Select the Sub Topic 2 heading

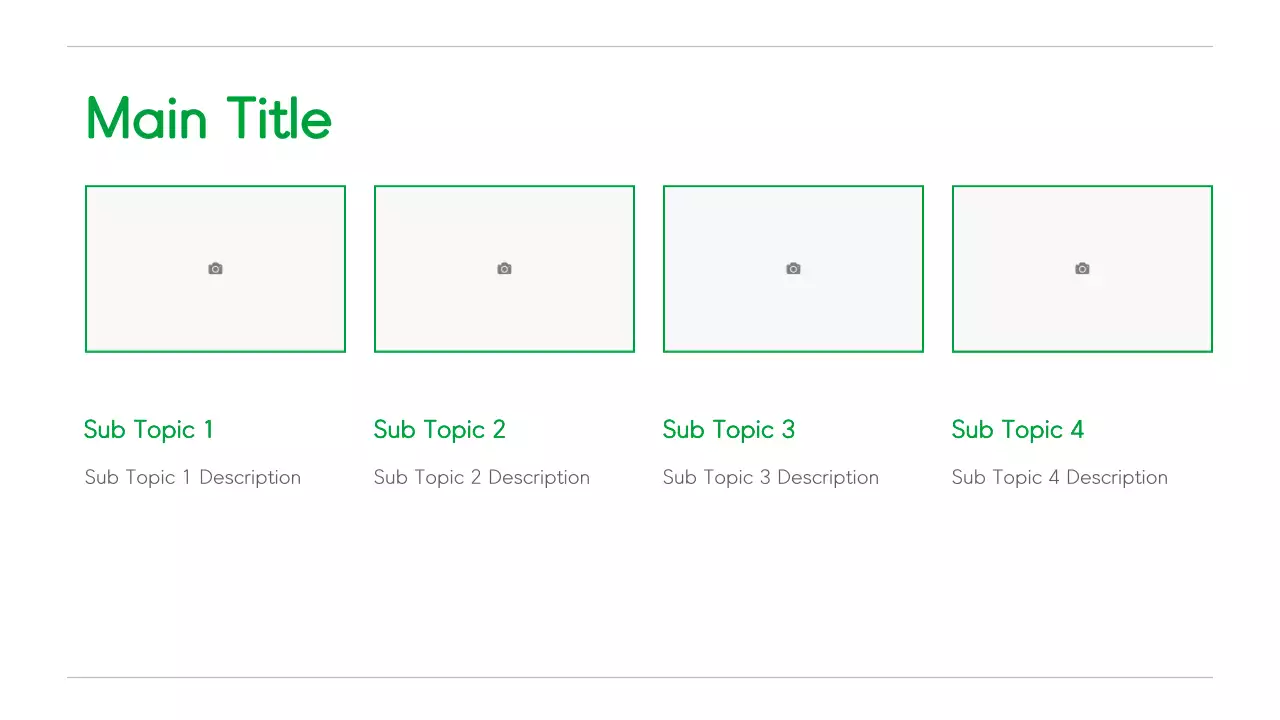440,430
